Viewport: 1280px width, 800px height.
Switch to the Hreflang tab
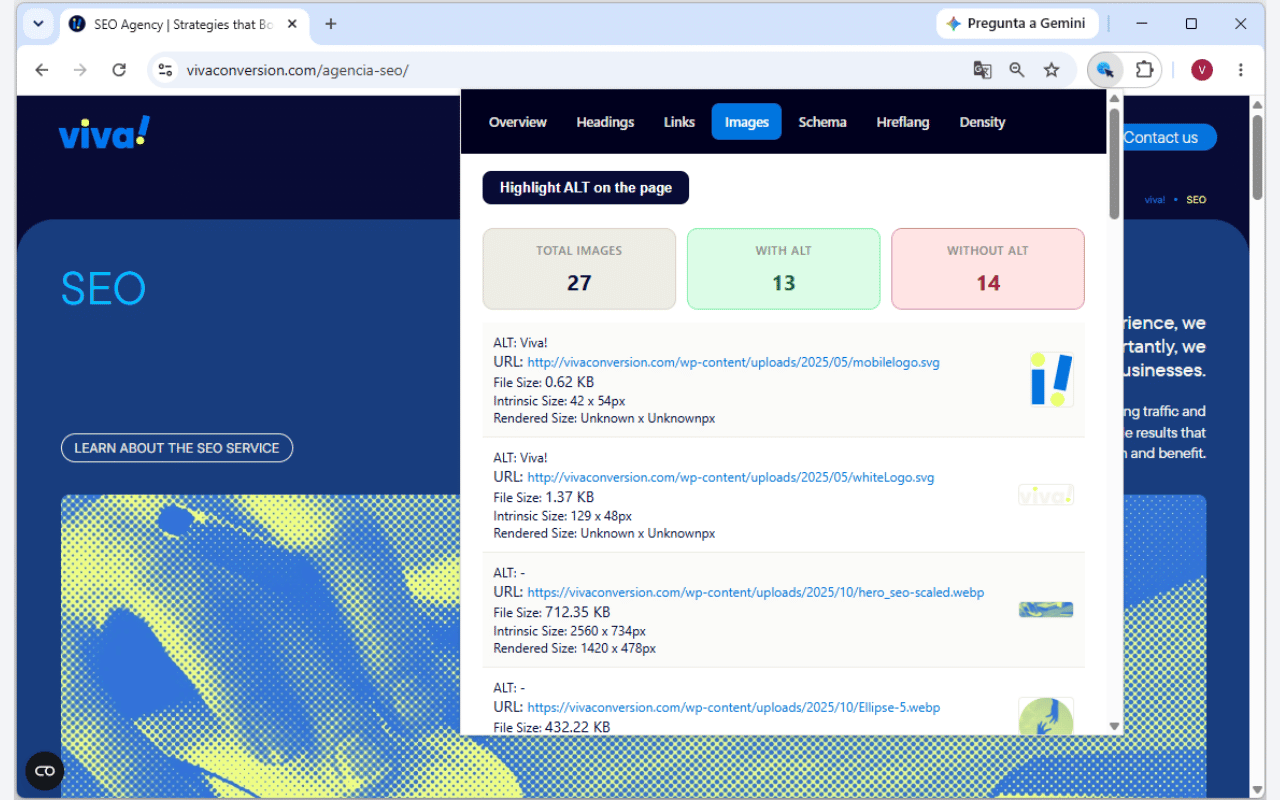tap(903, 122)
